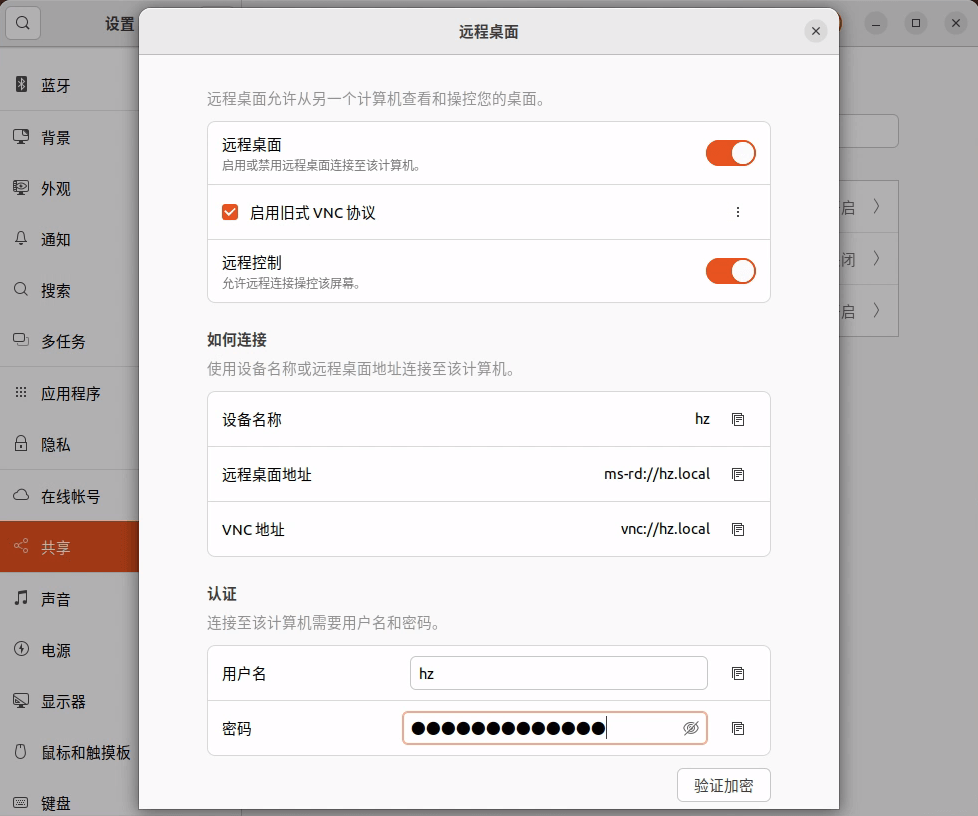This screenshot has width=978, height=816.
Task: Click the 声音 sound icon
Action: (x=21, y=598)
